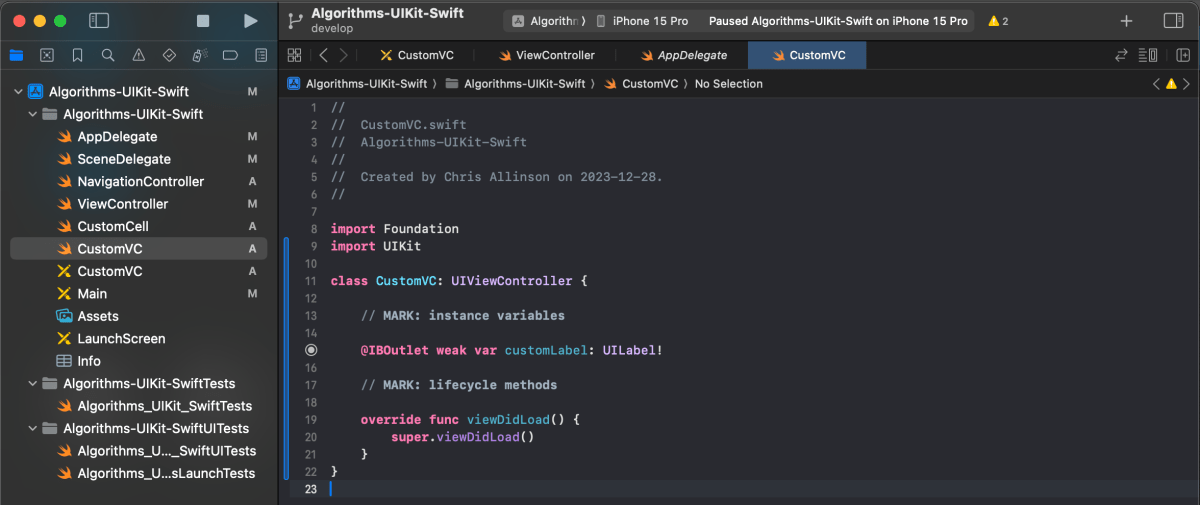
Task: Go forward in editor history
Action: coord(343,55)
